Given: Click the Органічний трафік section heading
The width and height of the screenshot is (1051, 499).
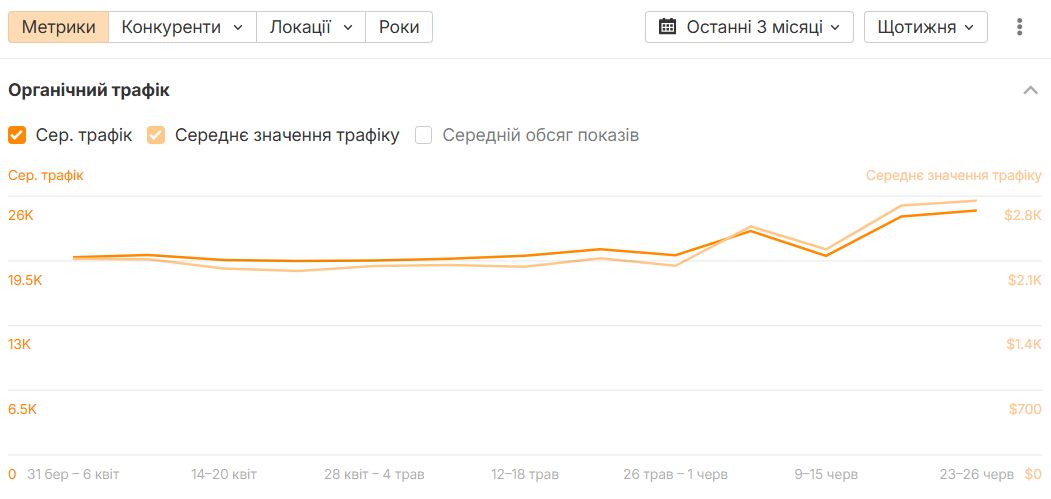Looking at the screenshot, I should pyautogui.click(x=89, y=90).
